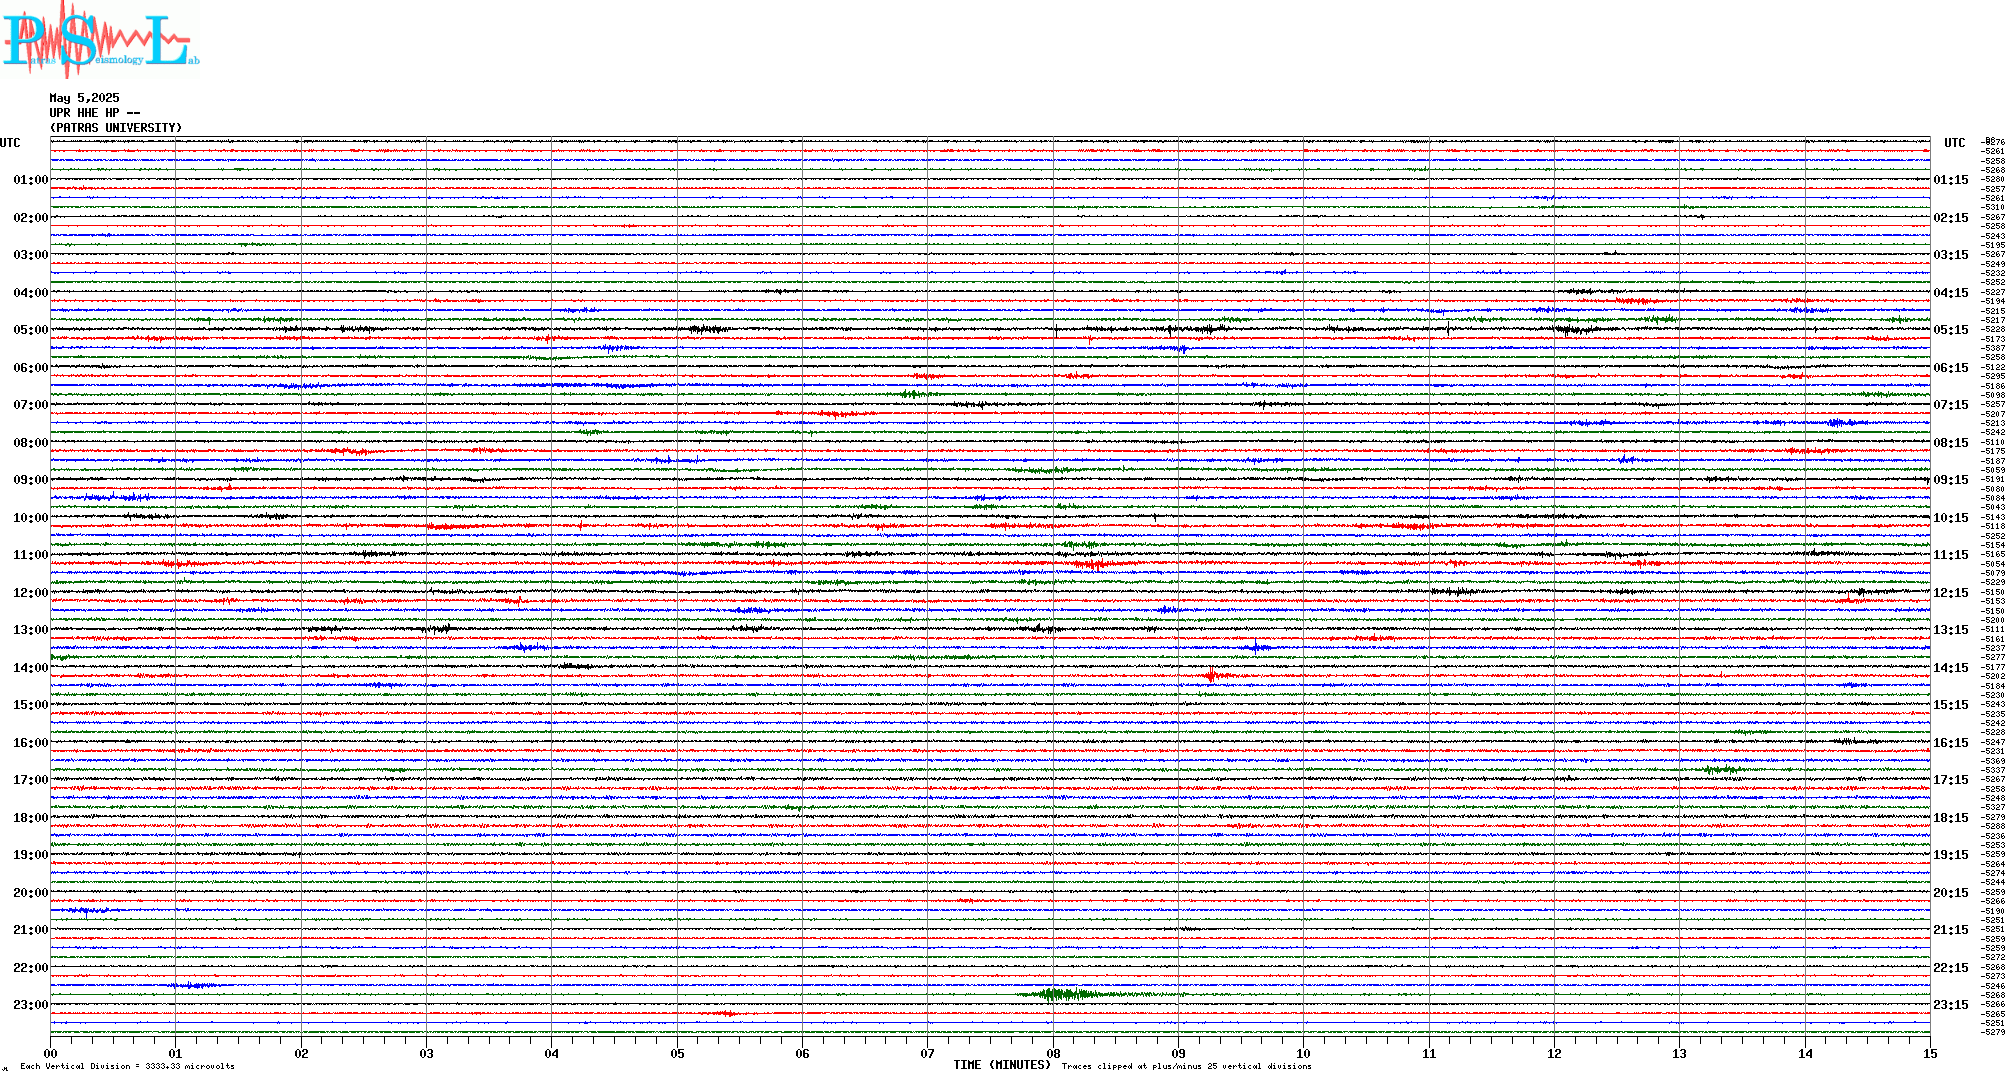This screenshot has height=1080, width=2010.
Task: Click the 20:00 hour label
Action: (31, 893)
